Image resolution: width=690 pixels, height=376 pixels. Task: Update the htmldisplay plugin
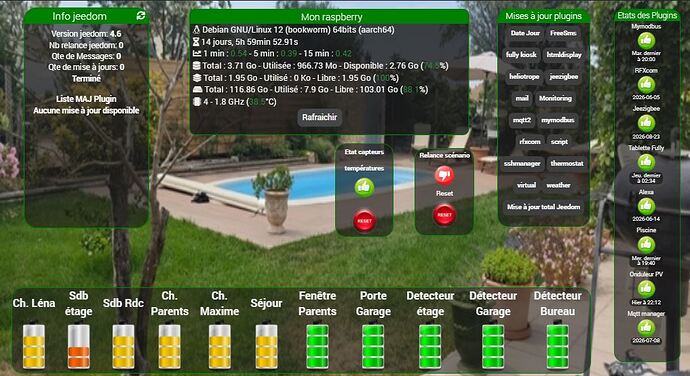[x=564, y=55]
